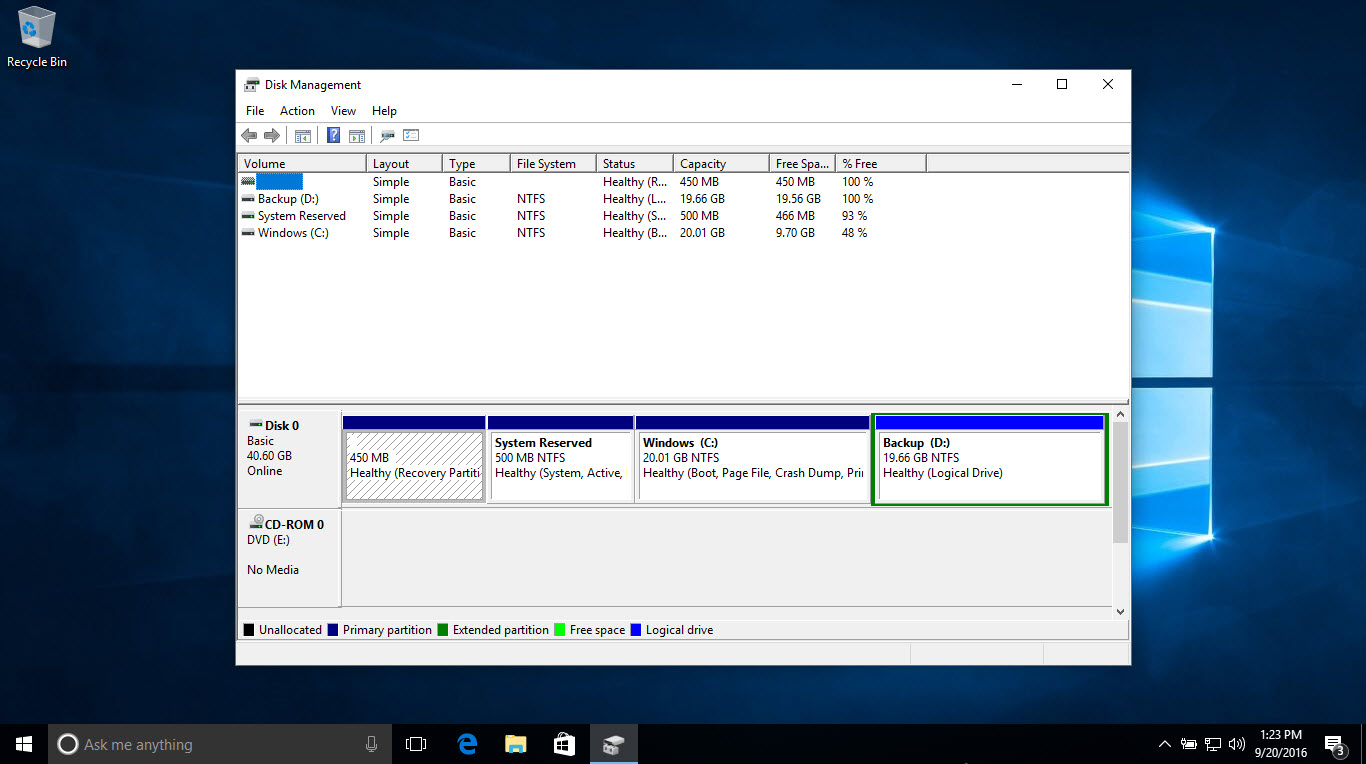1366x764 pixels.
Task: Select the System Reserved volume name
Action: point(302,216)
